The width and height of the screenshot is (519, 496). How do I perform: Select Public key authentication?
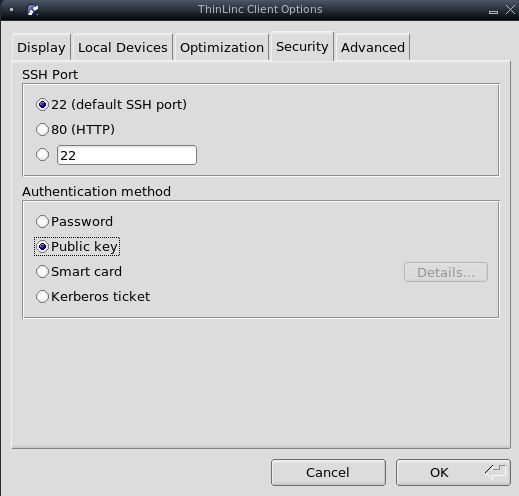coord(77,247)
